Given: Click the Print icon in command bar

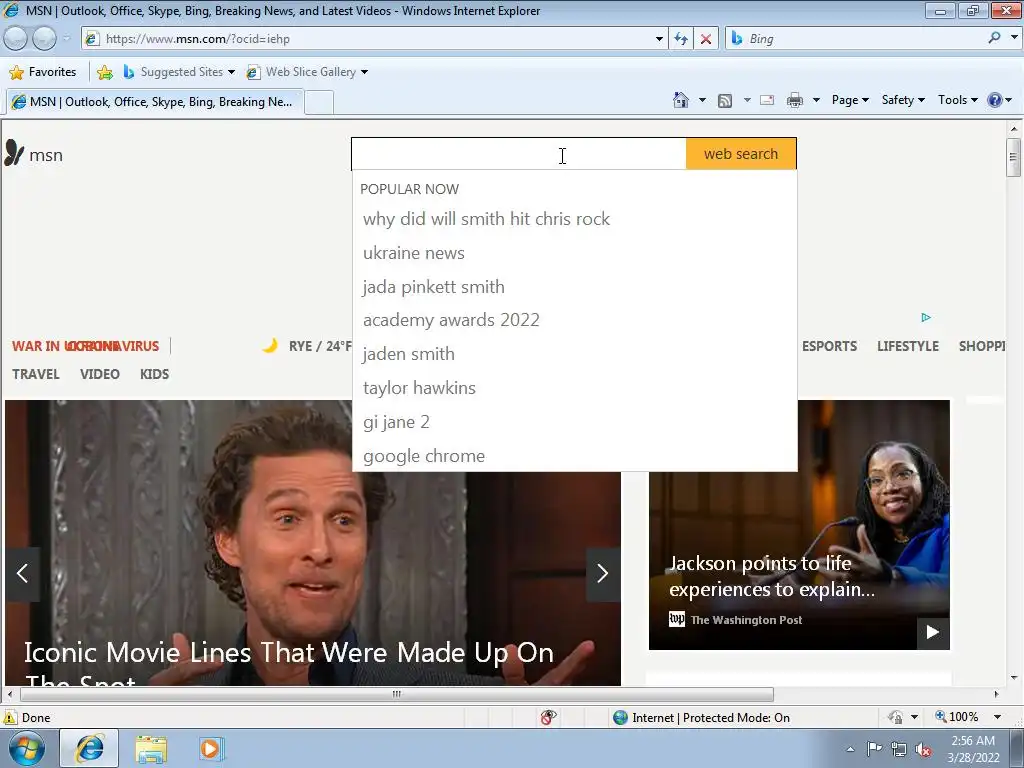Looking at the screenshot, I should click(x=795, y=100).
